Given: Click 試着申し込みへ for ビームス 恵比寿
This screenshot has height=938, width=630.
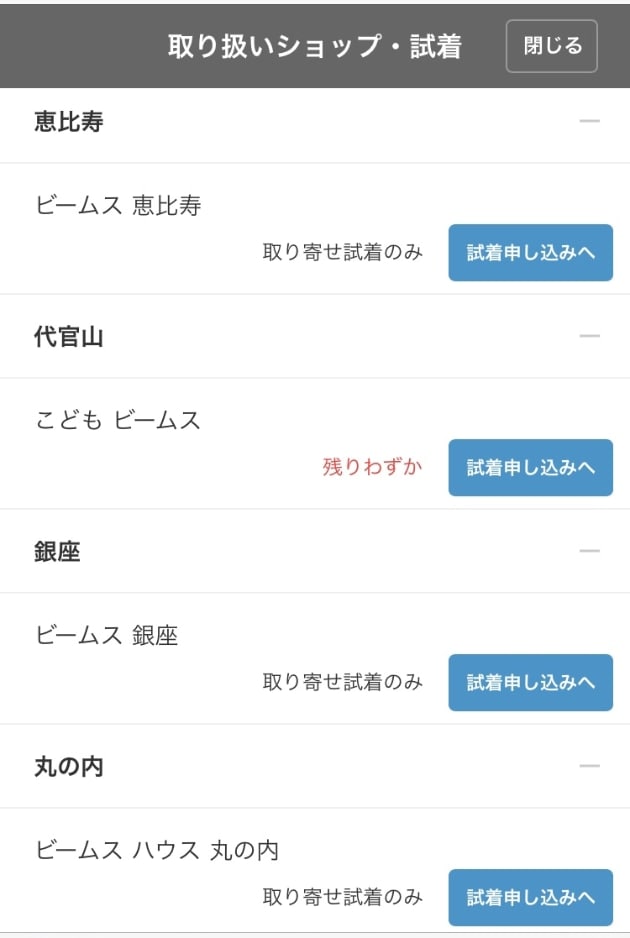Looking at the screenshot, I should (x=531, y=252).
